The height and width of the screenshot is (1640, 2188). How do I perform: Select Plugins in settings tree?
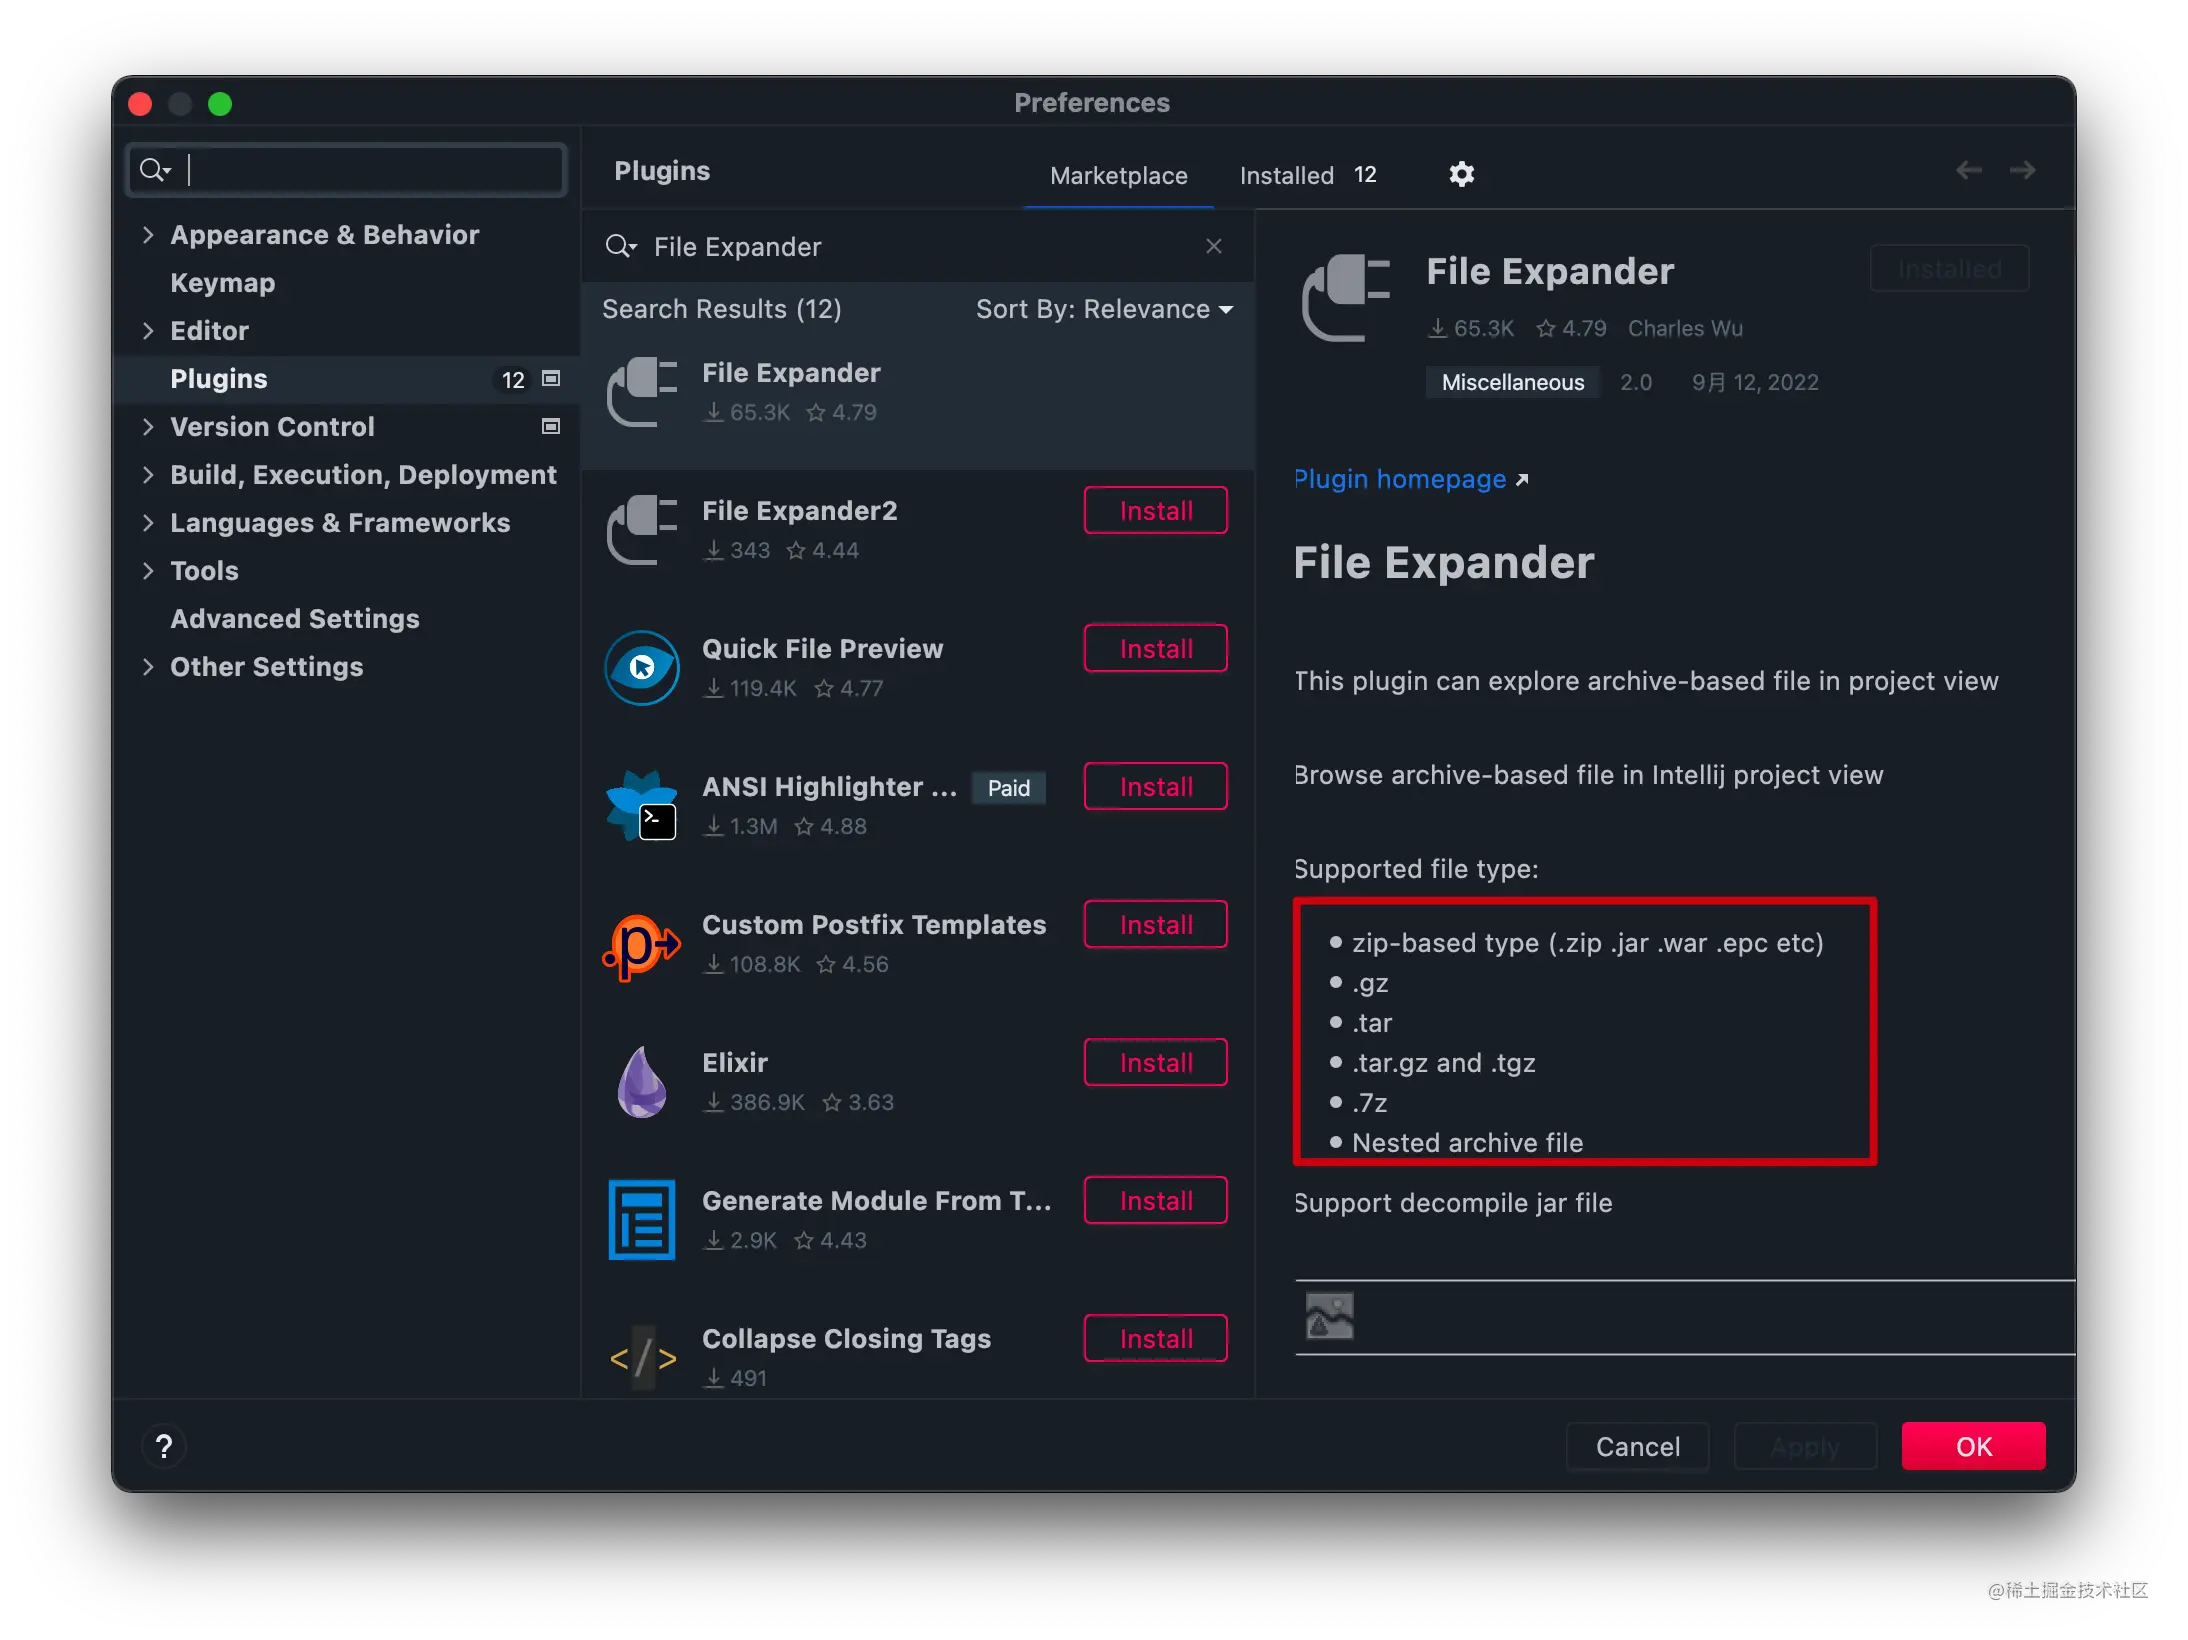pyautogui.click(x=345, y=379)
